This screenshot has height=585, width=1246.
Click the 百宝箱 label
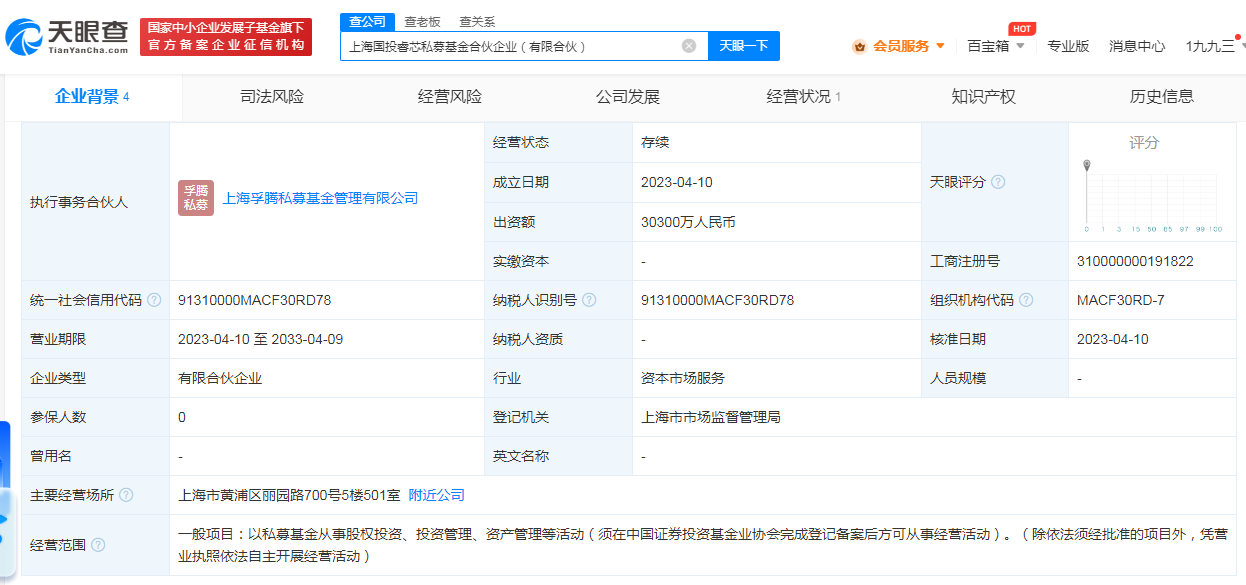pyautogui.click(x=988, y=46)
